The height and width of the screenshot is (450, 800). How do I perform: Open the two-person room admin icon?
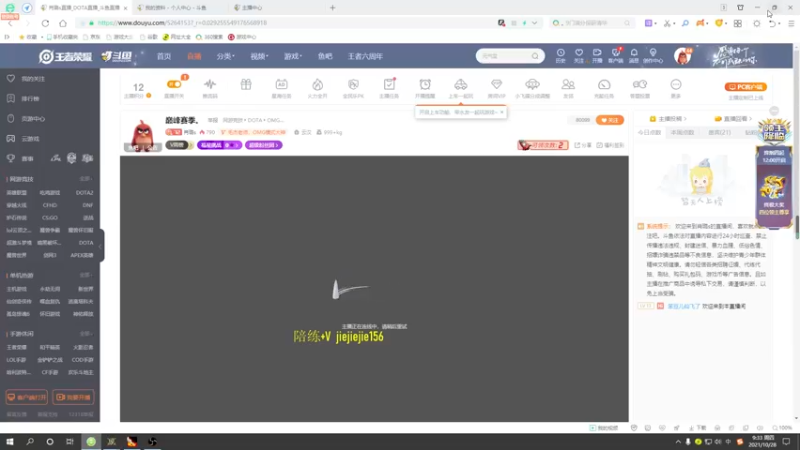click(x=568, y=84)
